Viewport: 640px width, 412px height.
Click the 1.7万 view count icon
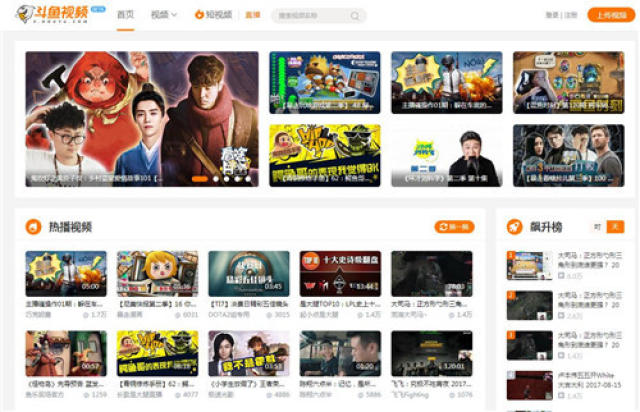86,315
